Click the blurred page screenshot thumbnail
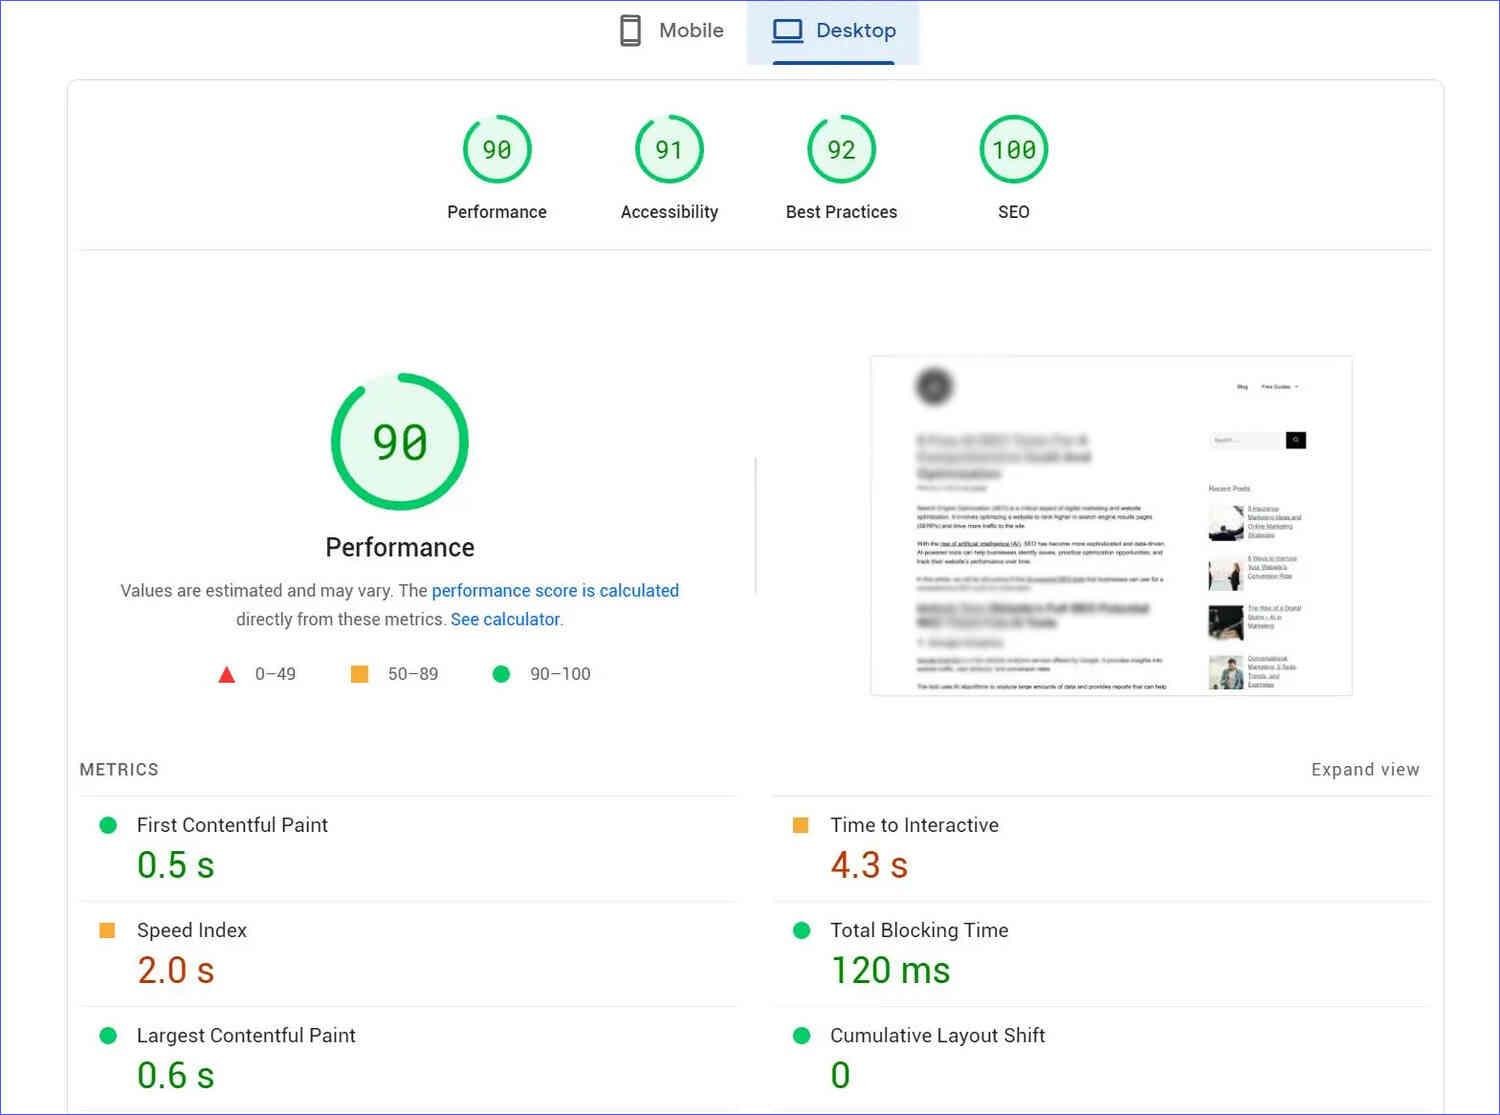 [1111, 525]
